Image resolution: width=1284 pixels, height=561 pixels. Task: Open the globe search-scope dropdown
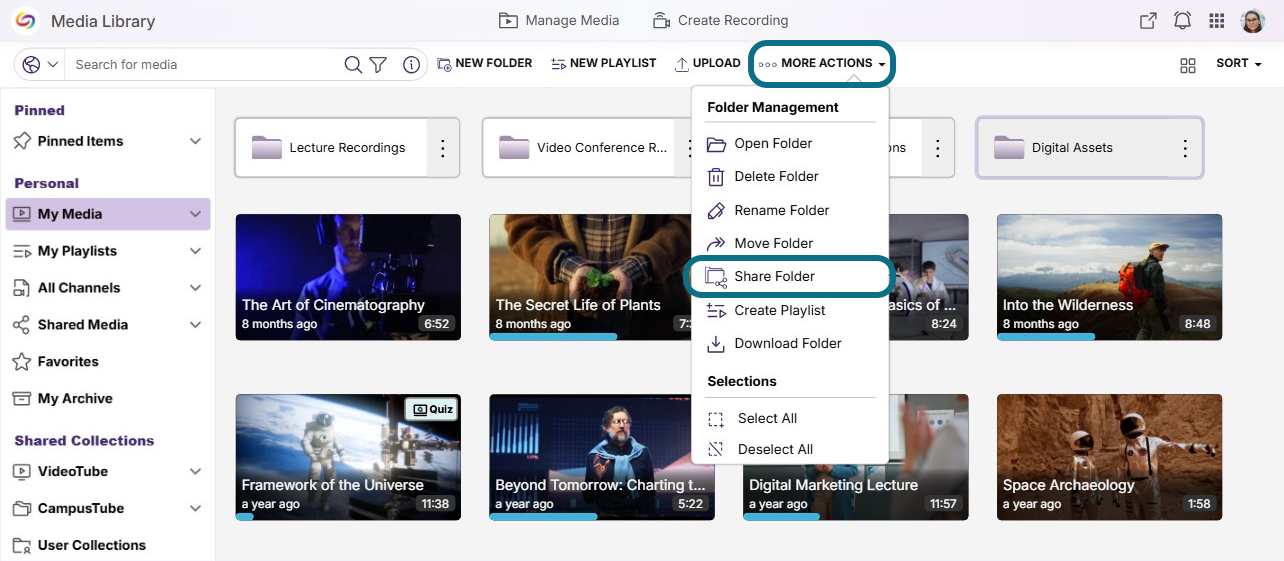pos(41,64)
